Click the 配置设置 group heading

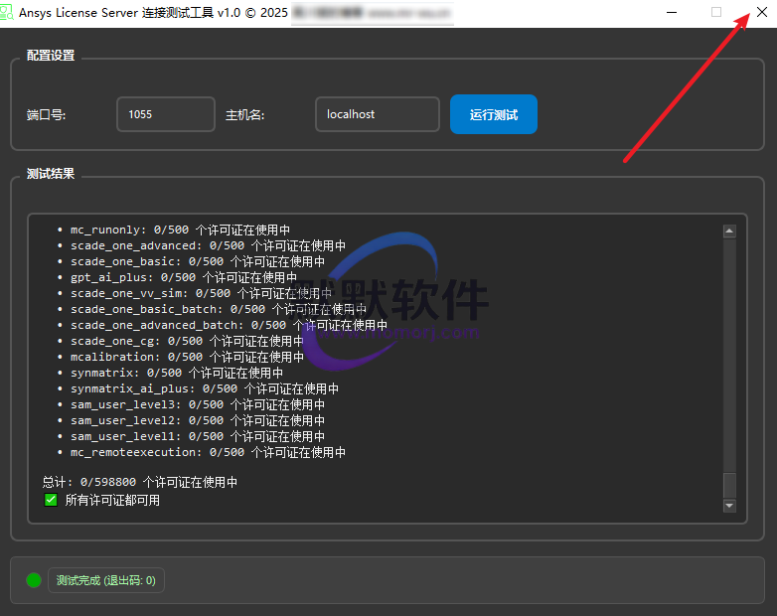[x=51, y=56]
